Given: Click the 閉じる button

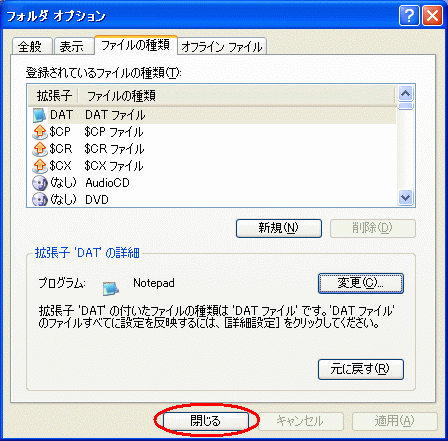Looking at the screenshot, I should [x=206, y=421].
